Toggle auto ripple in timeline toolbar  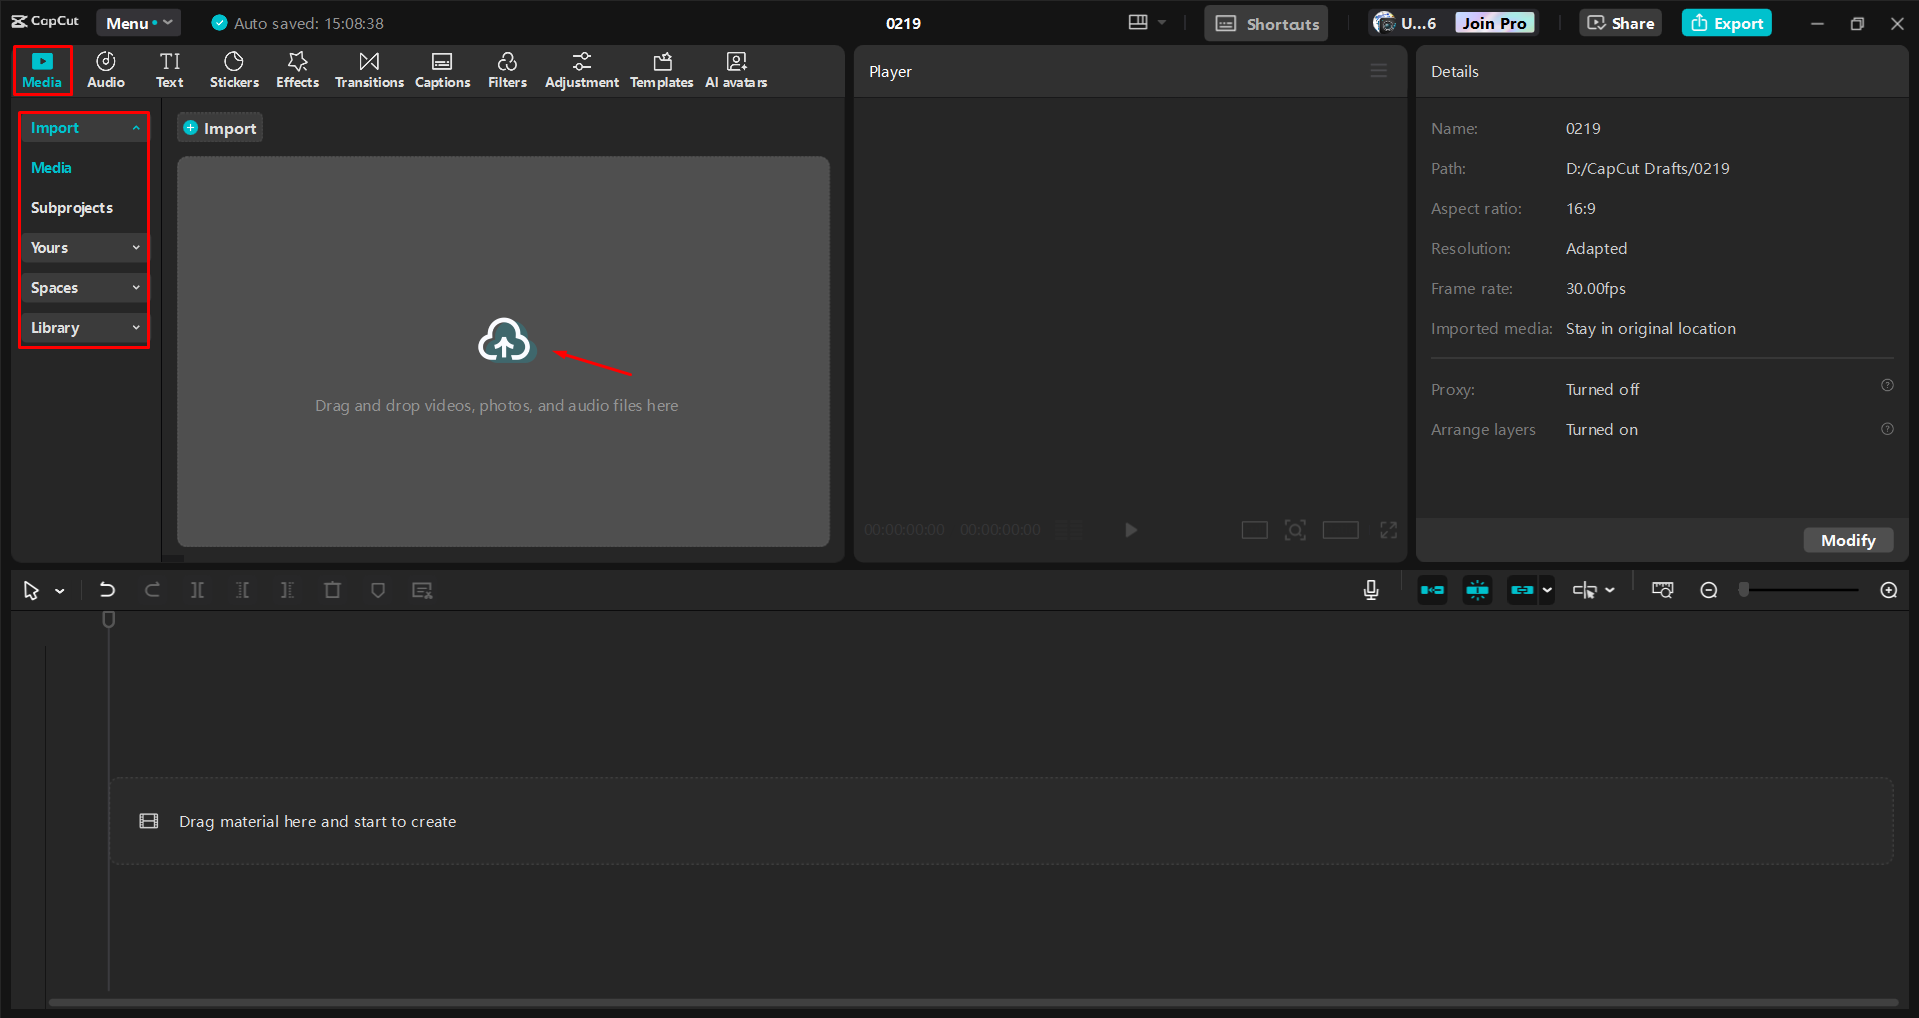point(1431,590)
